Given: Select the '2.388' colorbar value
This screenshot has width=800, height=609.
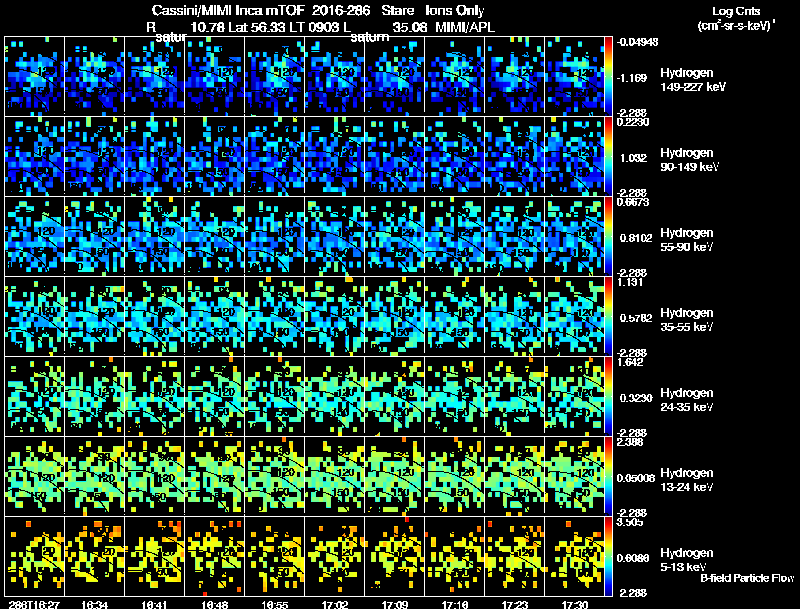Looking at the screenshot, I should click(630, 442).
